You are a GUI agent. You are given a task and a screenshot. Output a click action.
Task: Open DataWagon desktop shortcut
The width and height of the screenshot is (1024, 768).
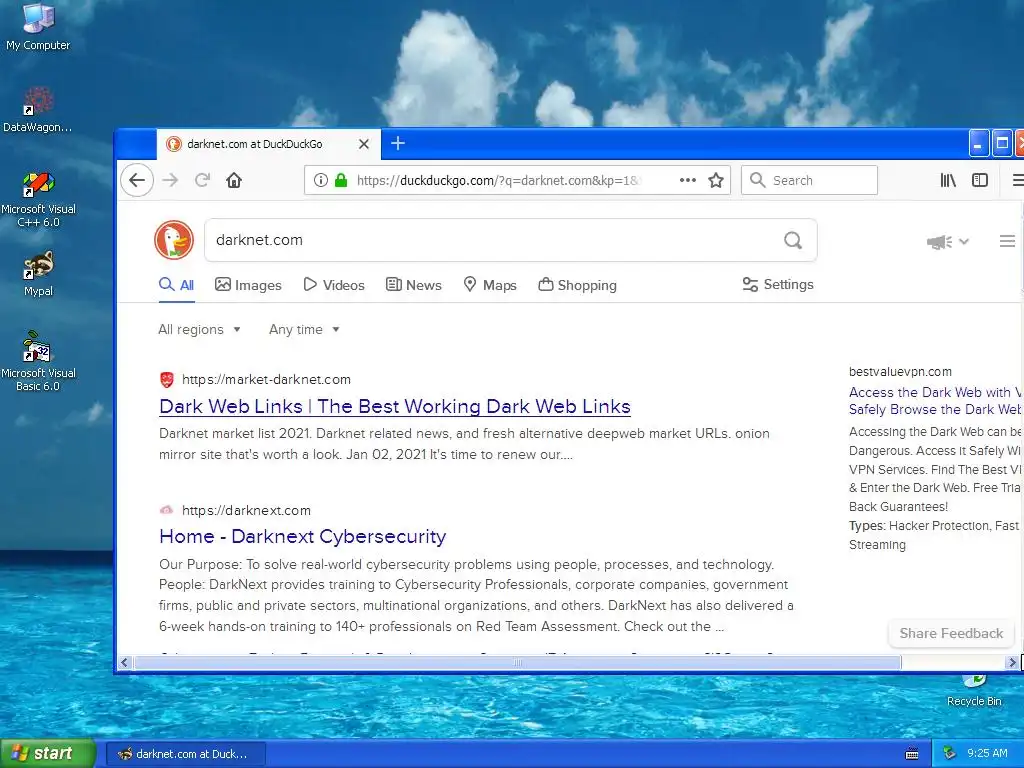37,110
